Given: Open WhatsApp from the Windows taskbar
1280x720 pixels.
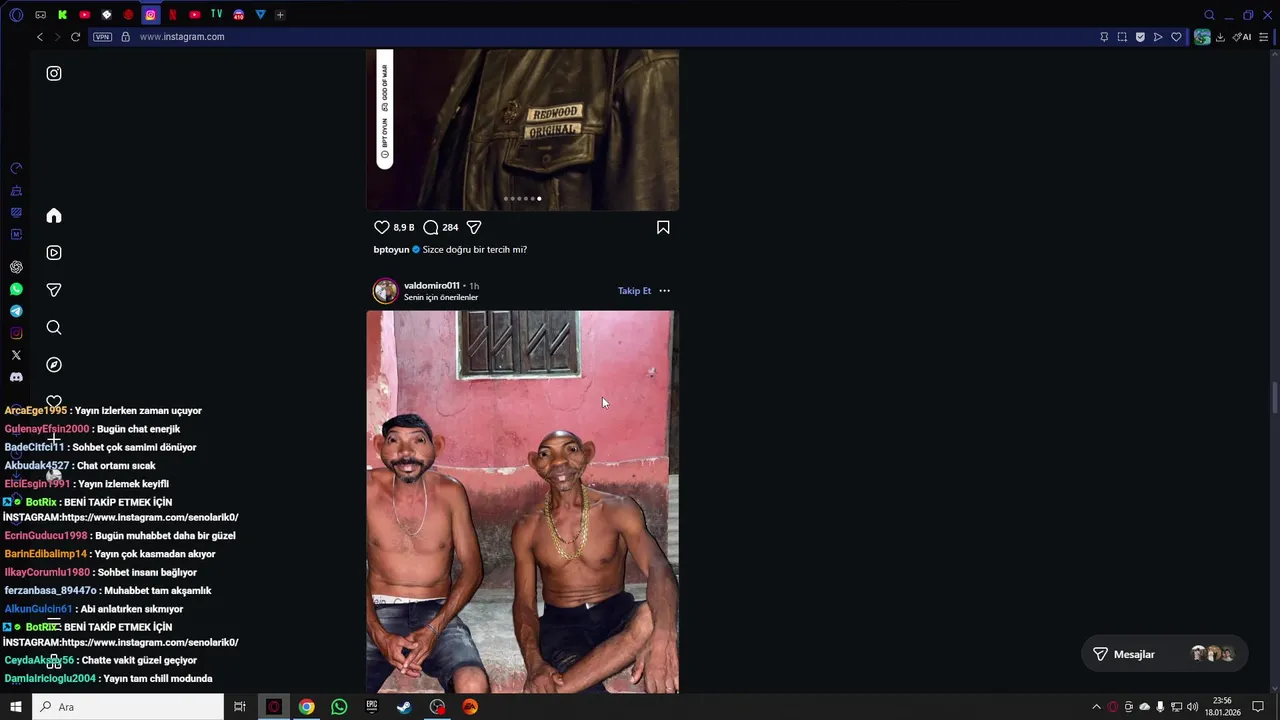Looking at the screenshot, I should pos(339,707).
